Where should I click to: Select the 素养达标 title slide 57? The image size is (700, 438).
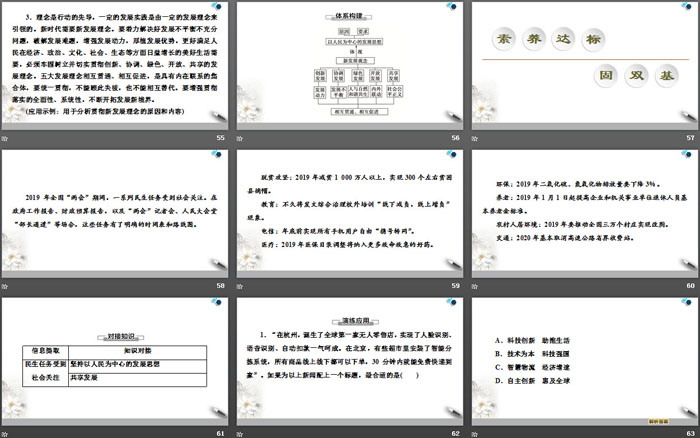tap(582, 65)
